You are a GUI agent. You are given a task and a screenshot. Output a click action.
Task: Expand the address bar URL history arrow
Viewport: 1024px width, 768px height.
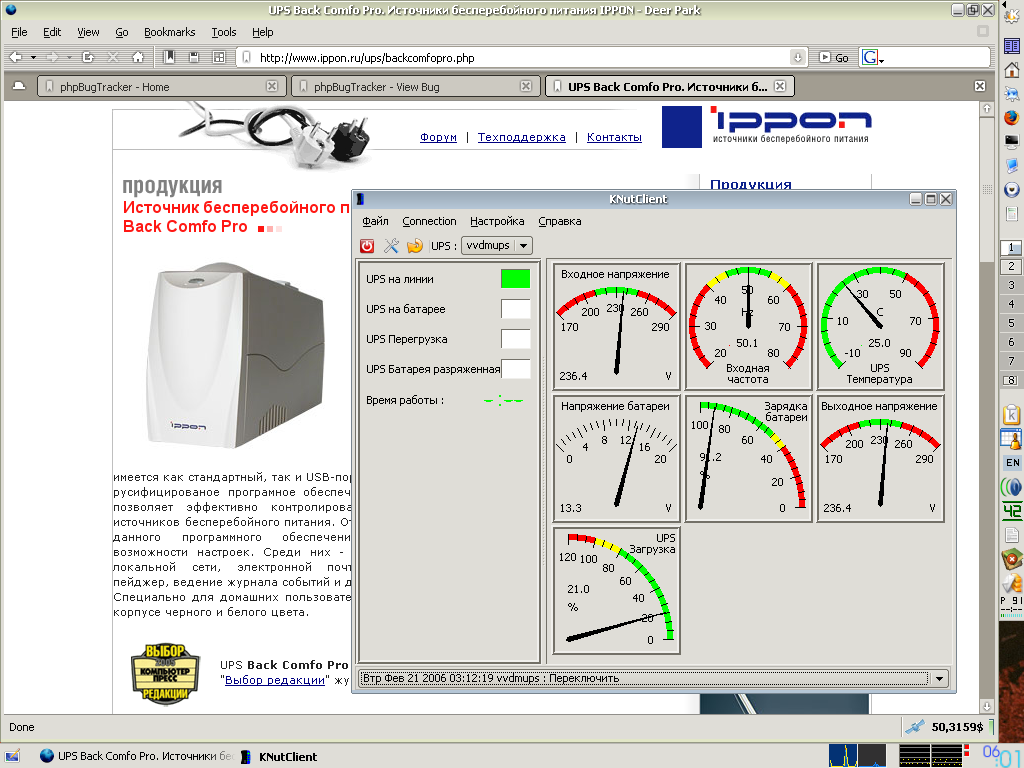pyautogui.click(x=797, y=57)
